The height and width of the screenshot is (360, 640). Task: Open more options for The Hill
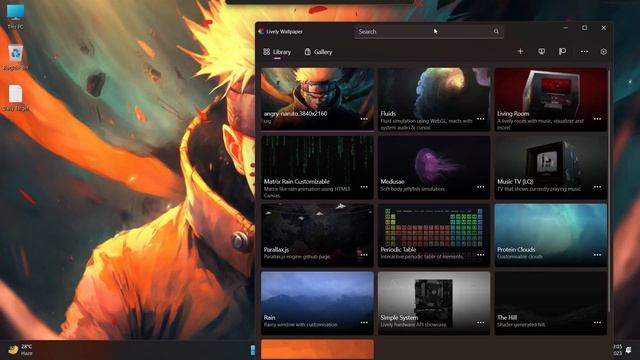click(597, 322)
